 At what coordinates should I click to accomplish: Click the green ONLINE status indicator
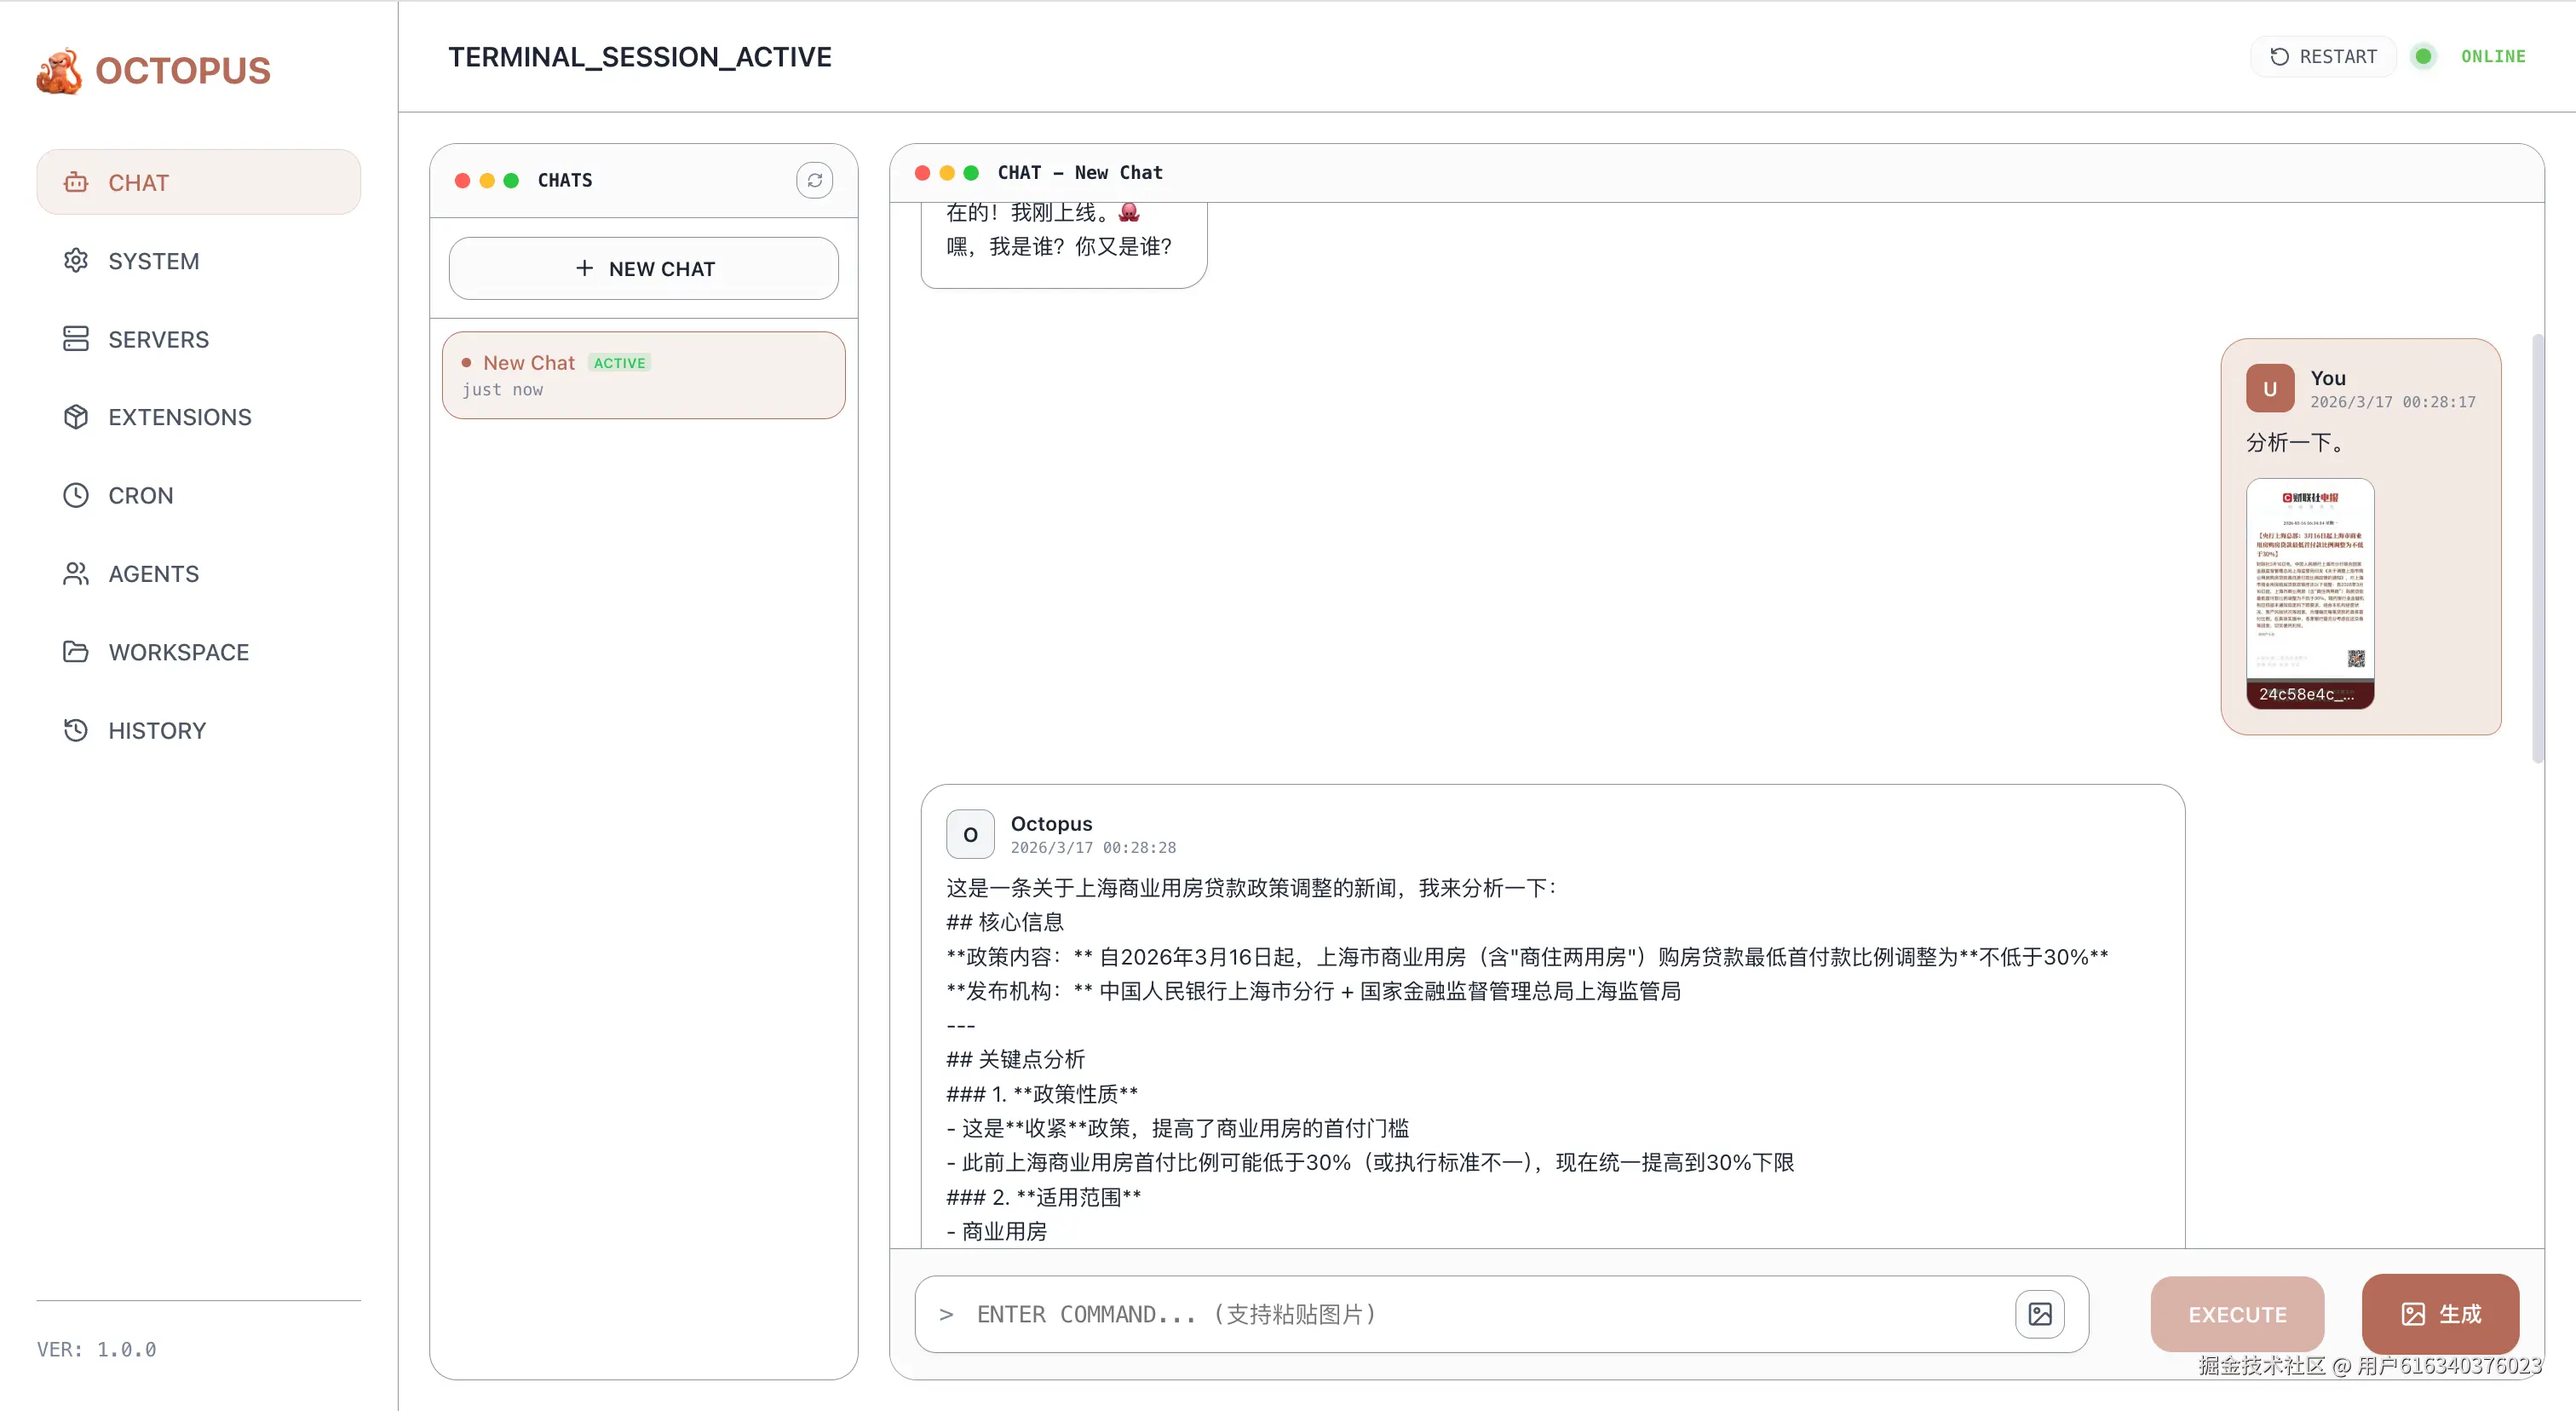tap(2423, 56)
